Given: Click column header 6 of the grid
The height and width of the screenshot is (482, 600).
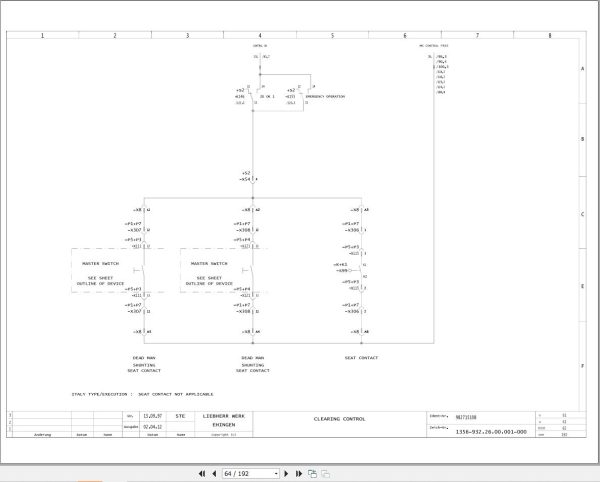Looking at the screenshot, I should [x=405, y=35].
